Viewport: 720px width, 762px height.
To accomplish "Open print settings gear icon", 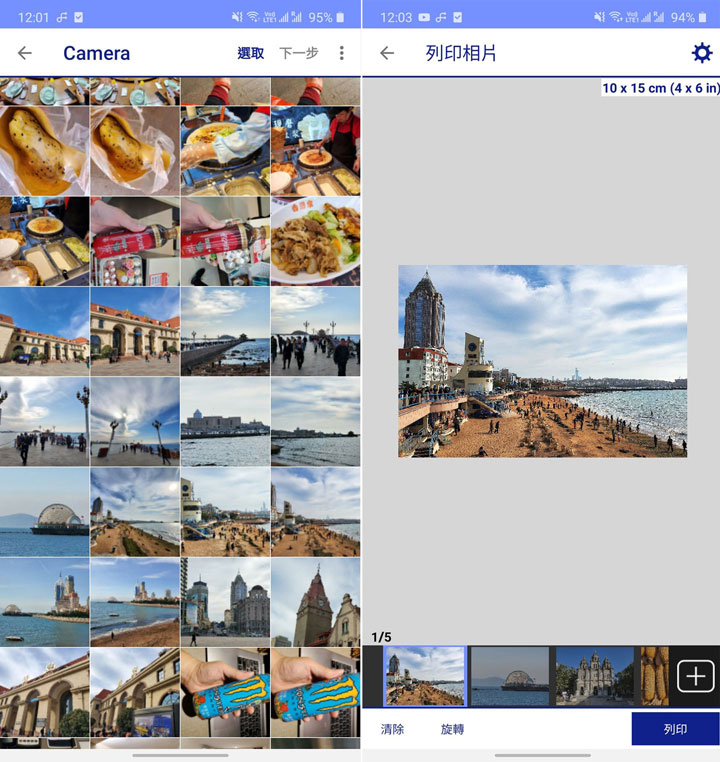I will 702,53.
